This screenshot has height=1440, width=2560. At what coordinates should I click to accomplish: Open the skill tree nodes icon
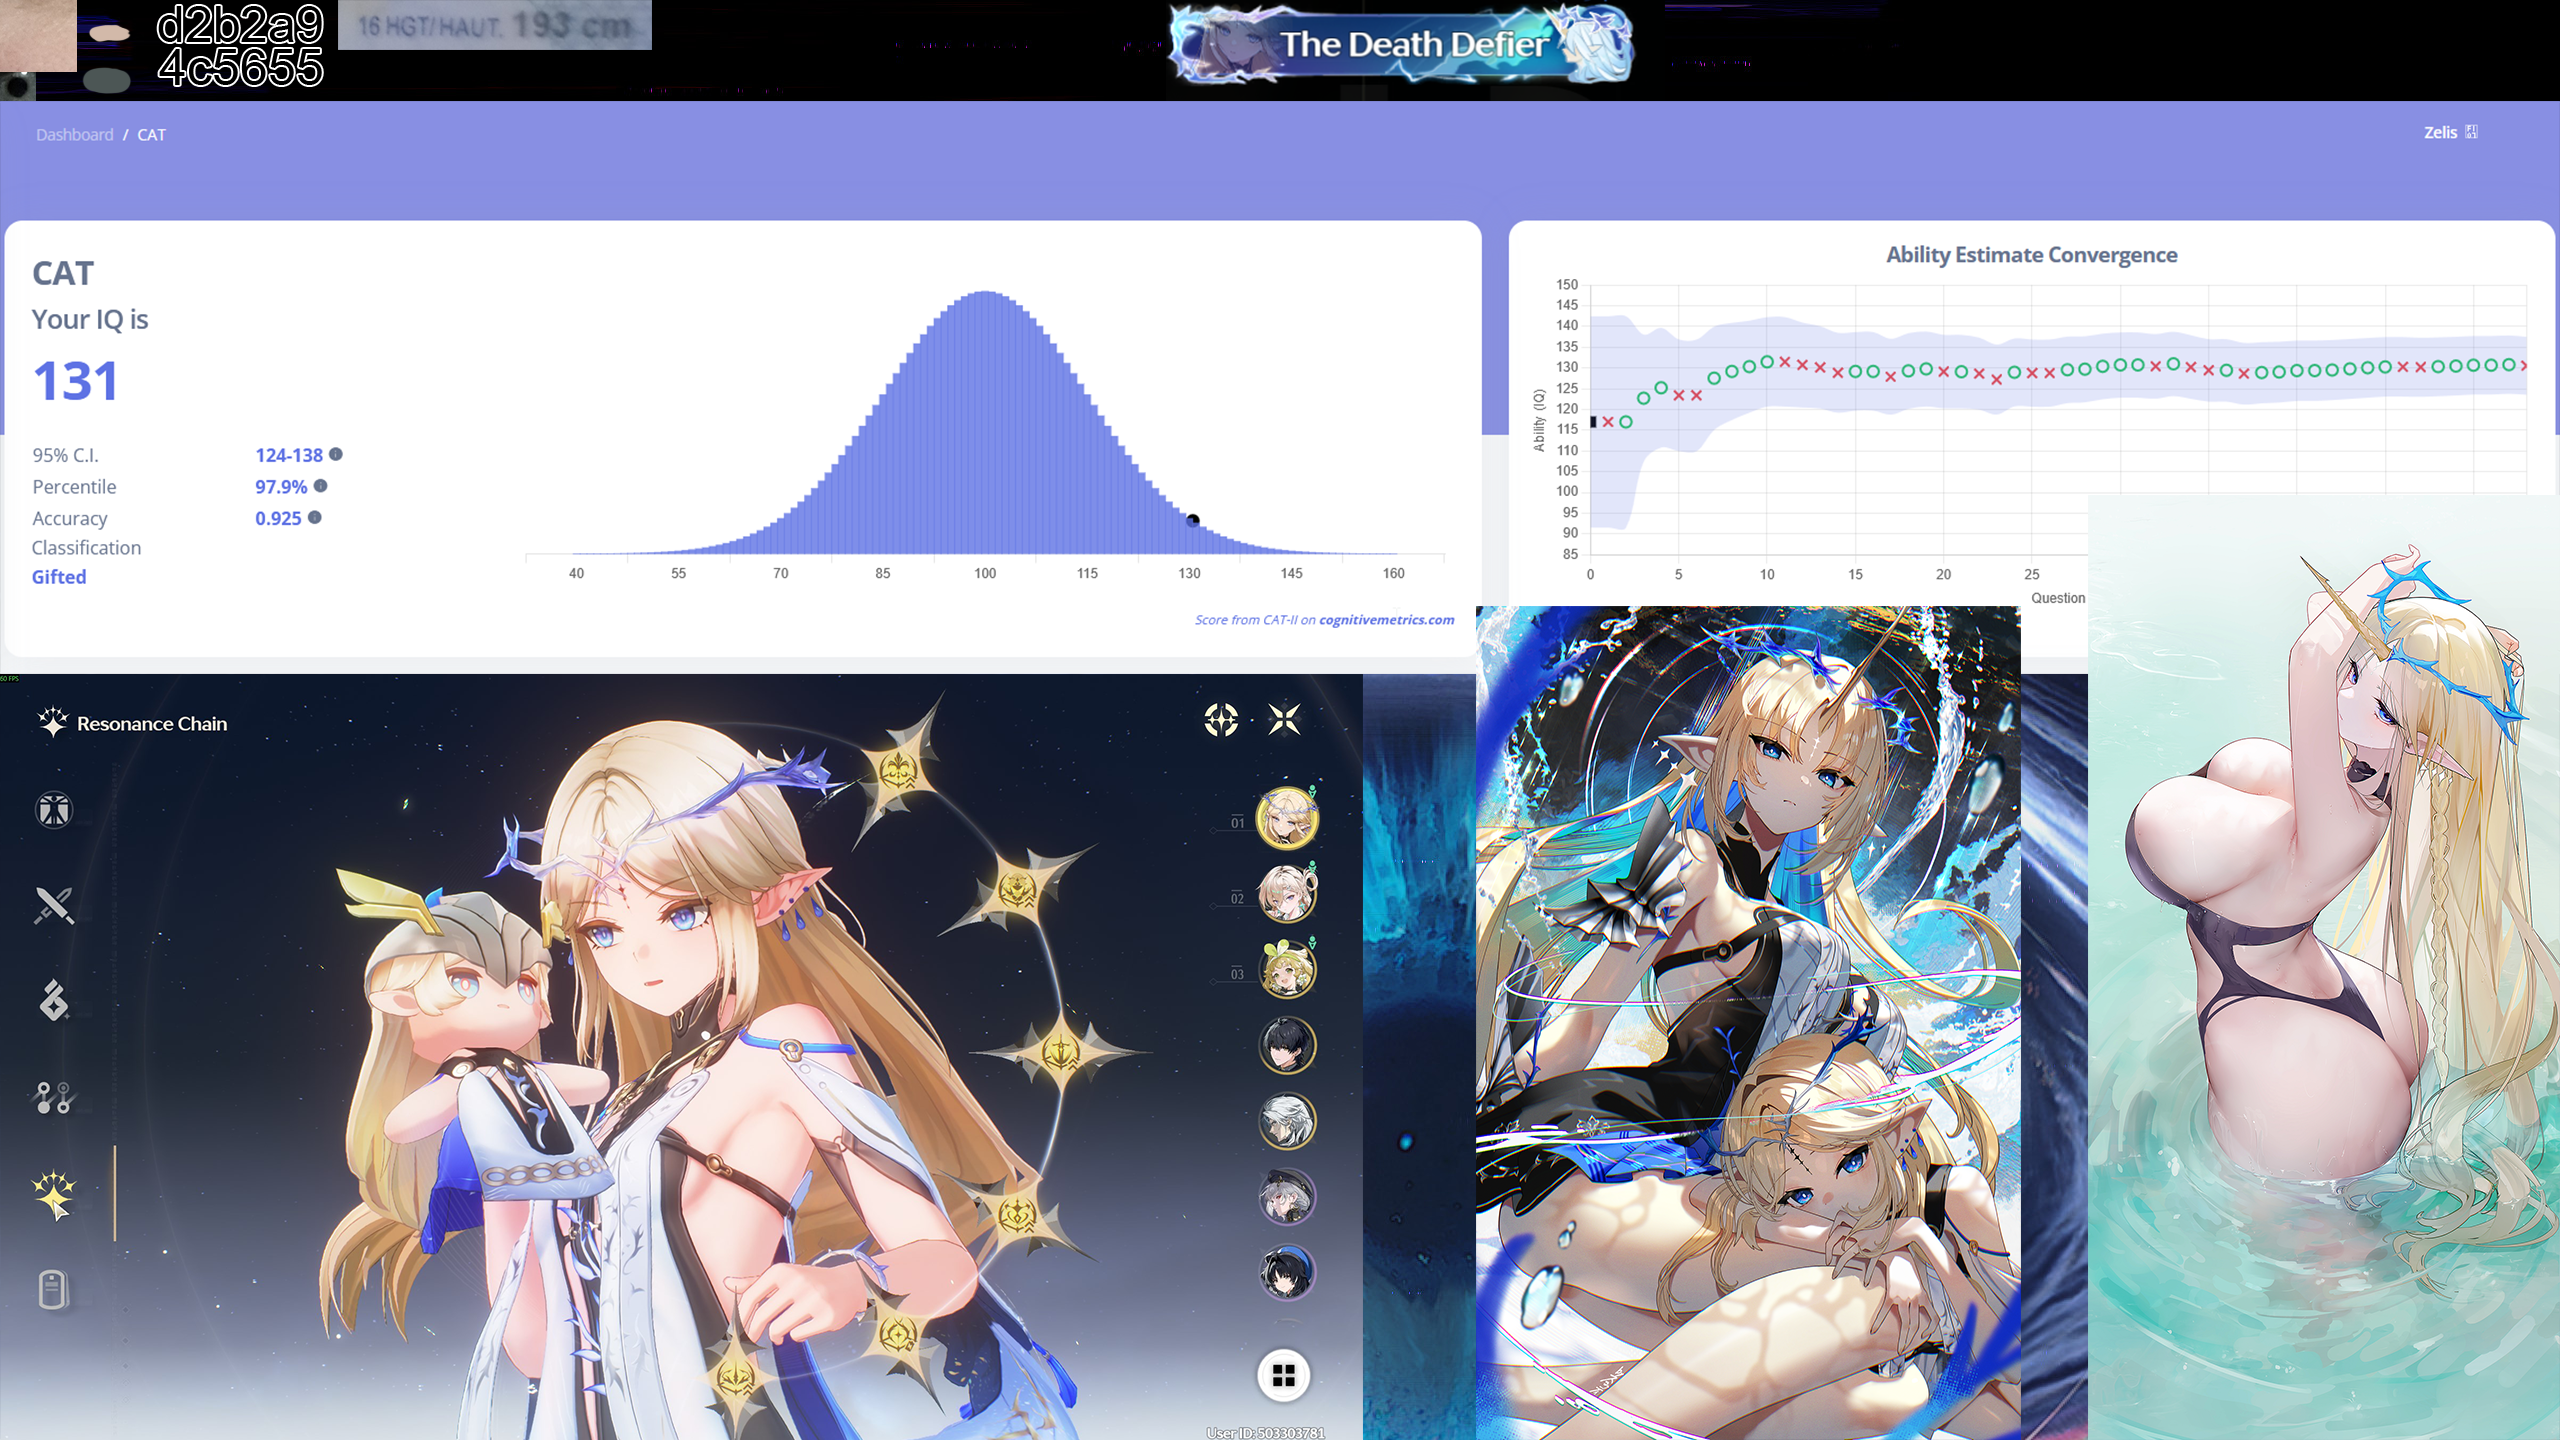click(x=54, y=1097)
